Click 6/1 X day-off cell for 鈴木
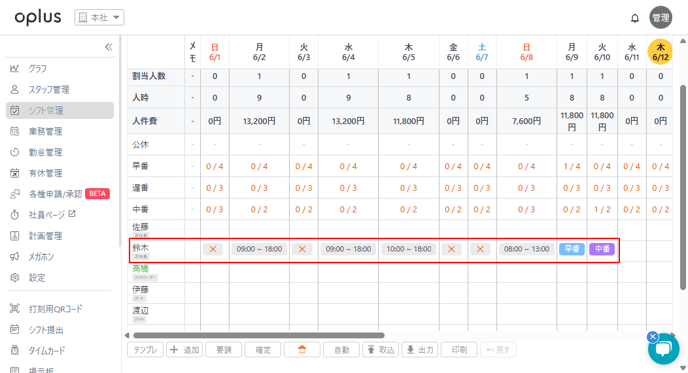 pos(213,249)
